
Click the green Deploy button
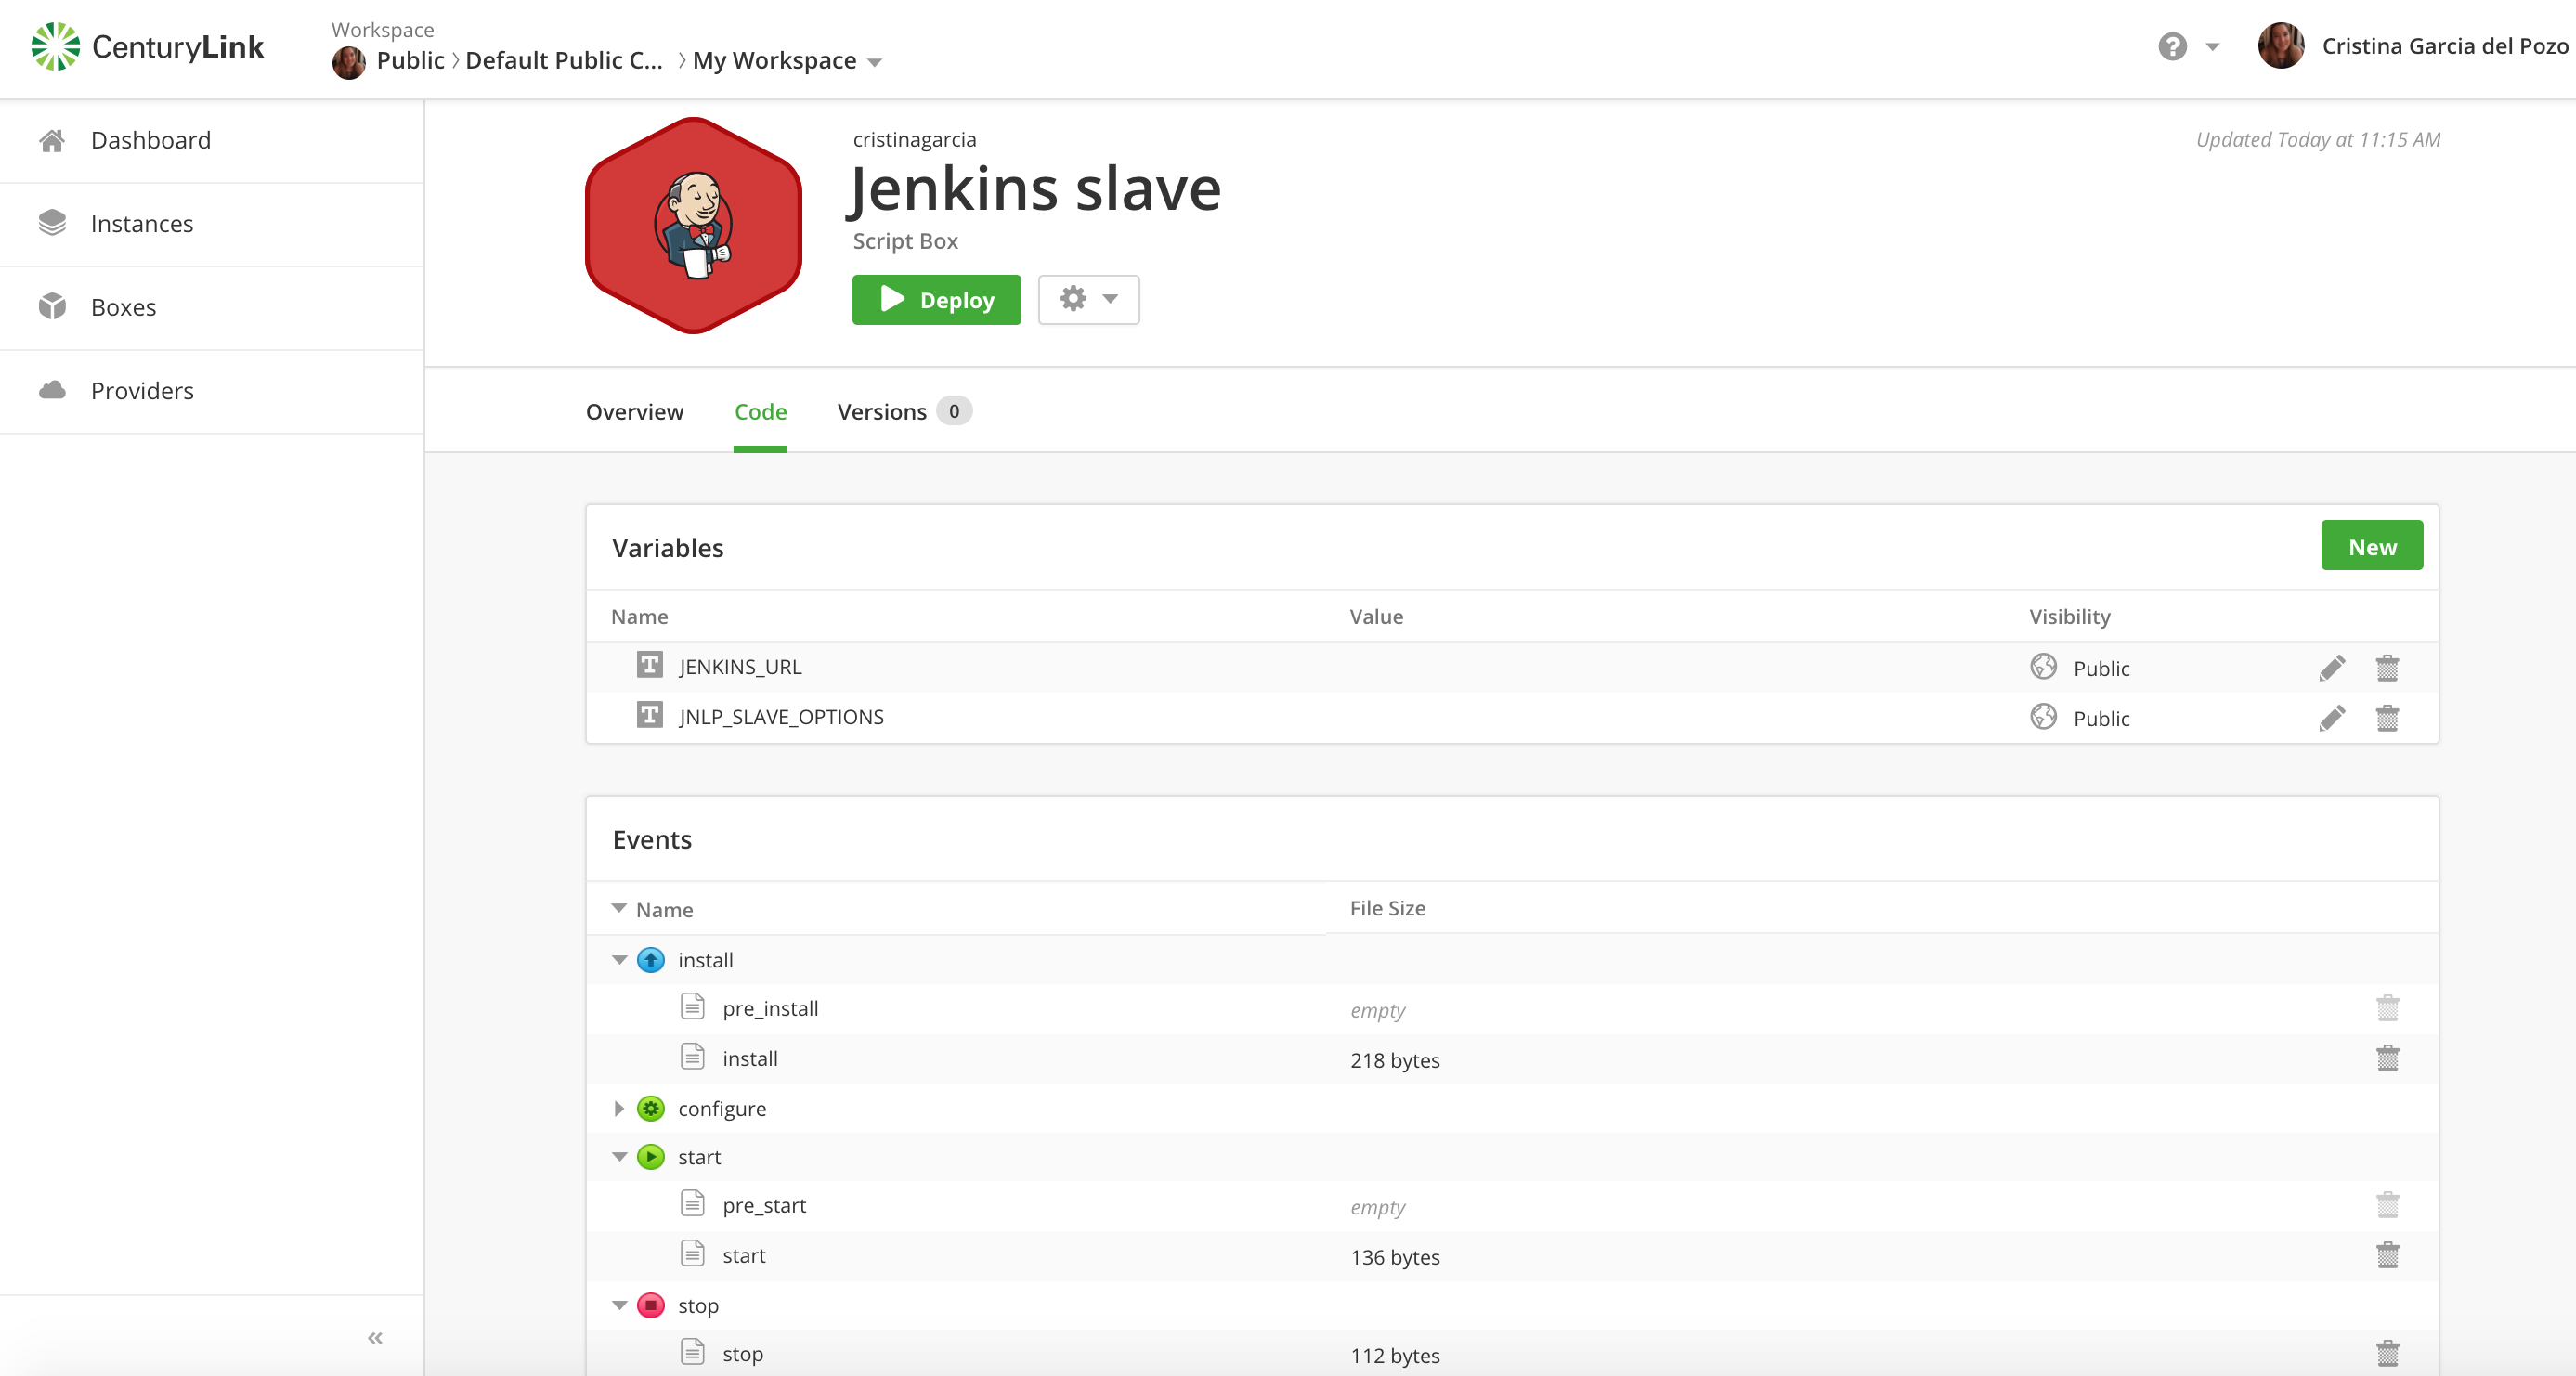936,299
